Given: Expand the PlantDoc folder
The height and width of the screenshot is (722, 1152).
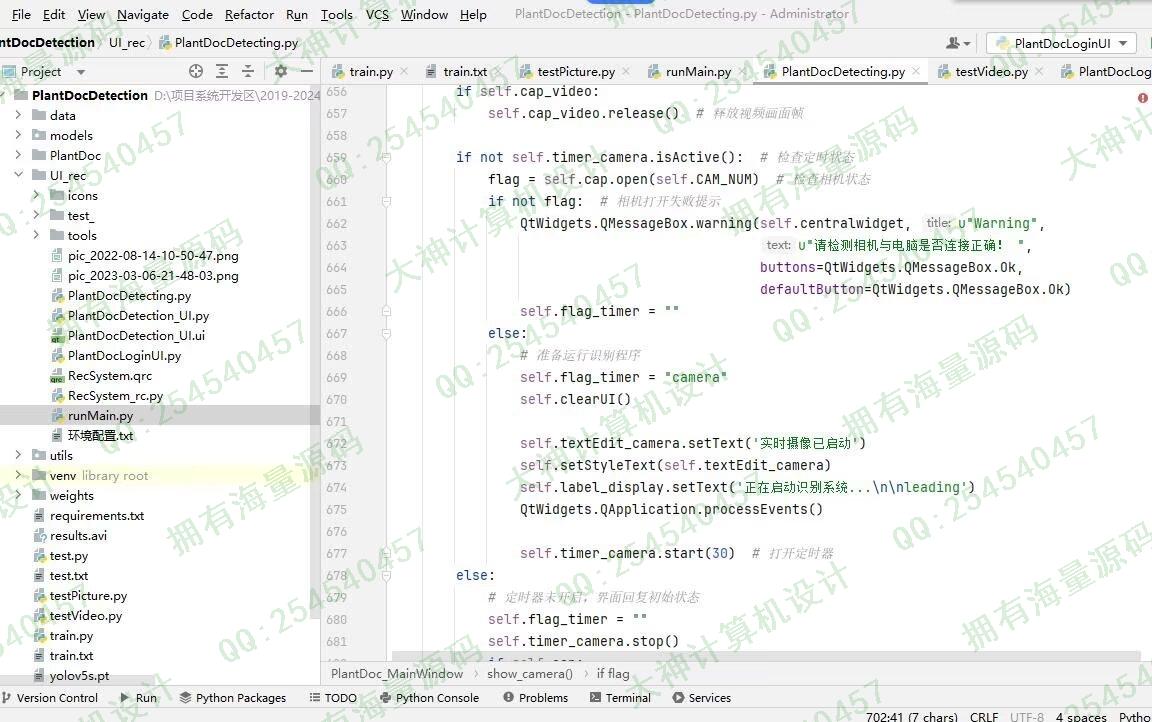Looking at the screenshot, I should (x=18, y=155).
